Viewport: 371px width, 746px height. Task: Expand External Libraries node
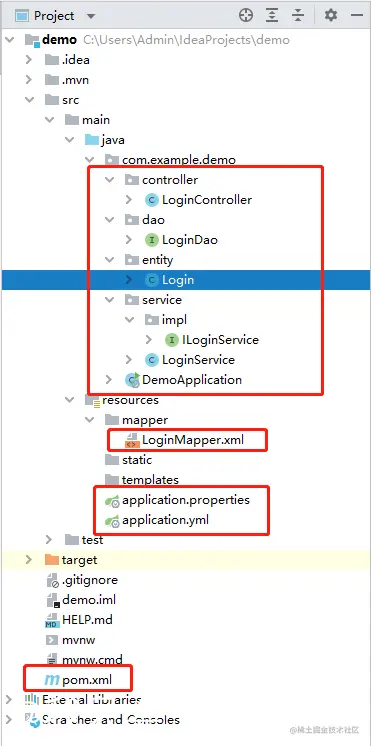click(9, 700)
